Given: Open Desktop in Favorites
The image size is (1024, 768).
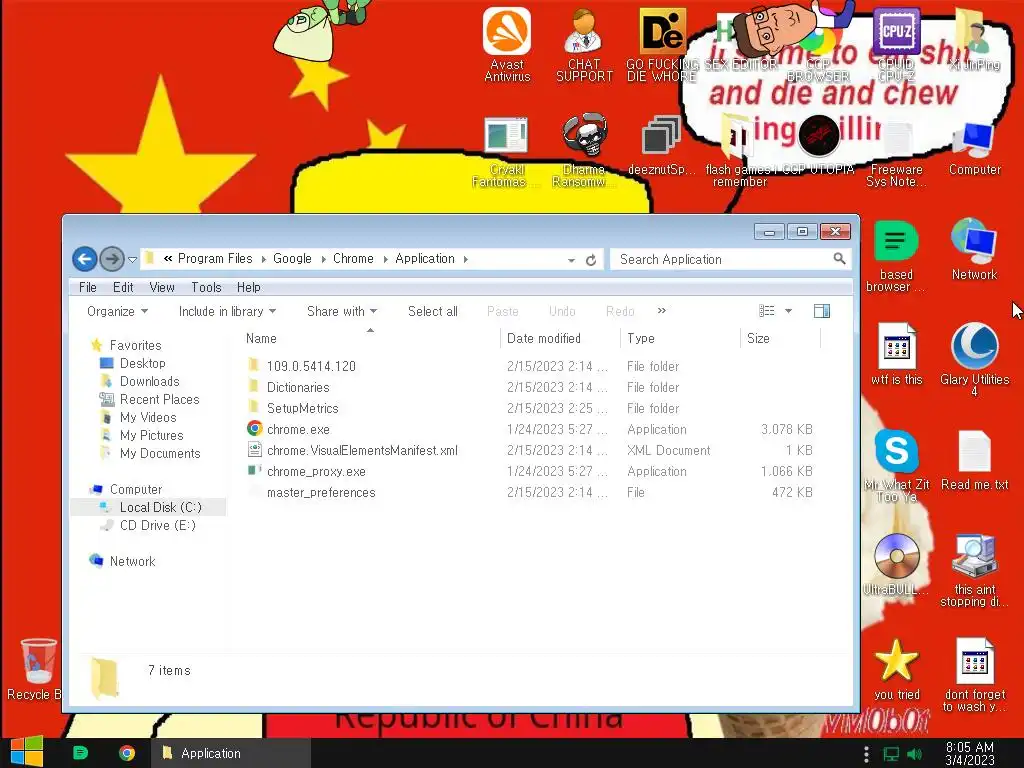Looking at the screenshot, I should tap(142, 363).
